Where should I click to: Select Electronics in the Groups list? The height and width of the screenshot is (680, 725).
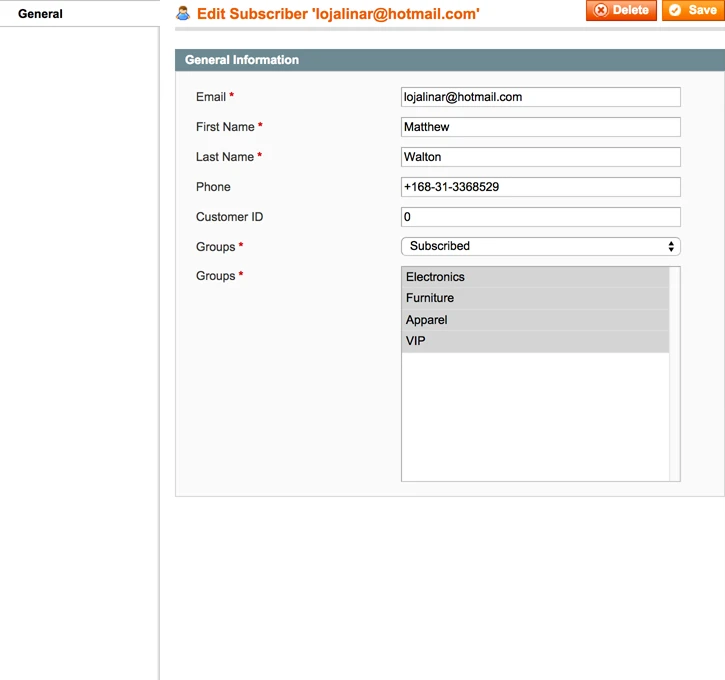535,277
